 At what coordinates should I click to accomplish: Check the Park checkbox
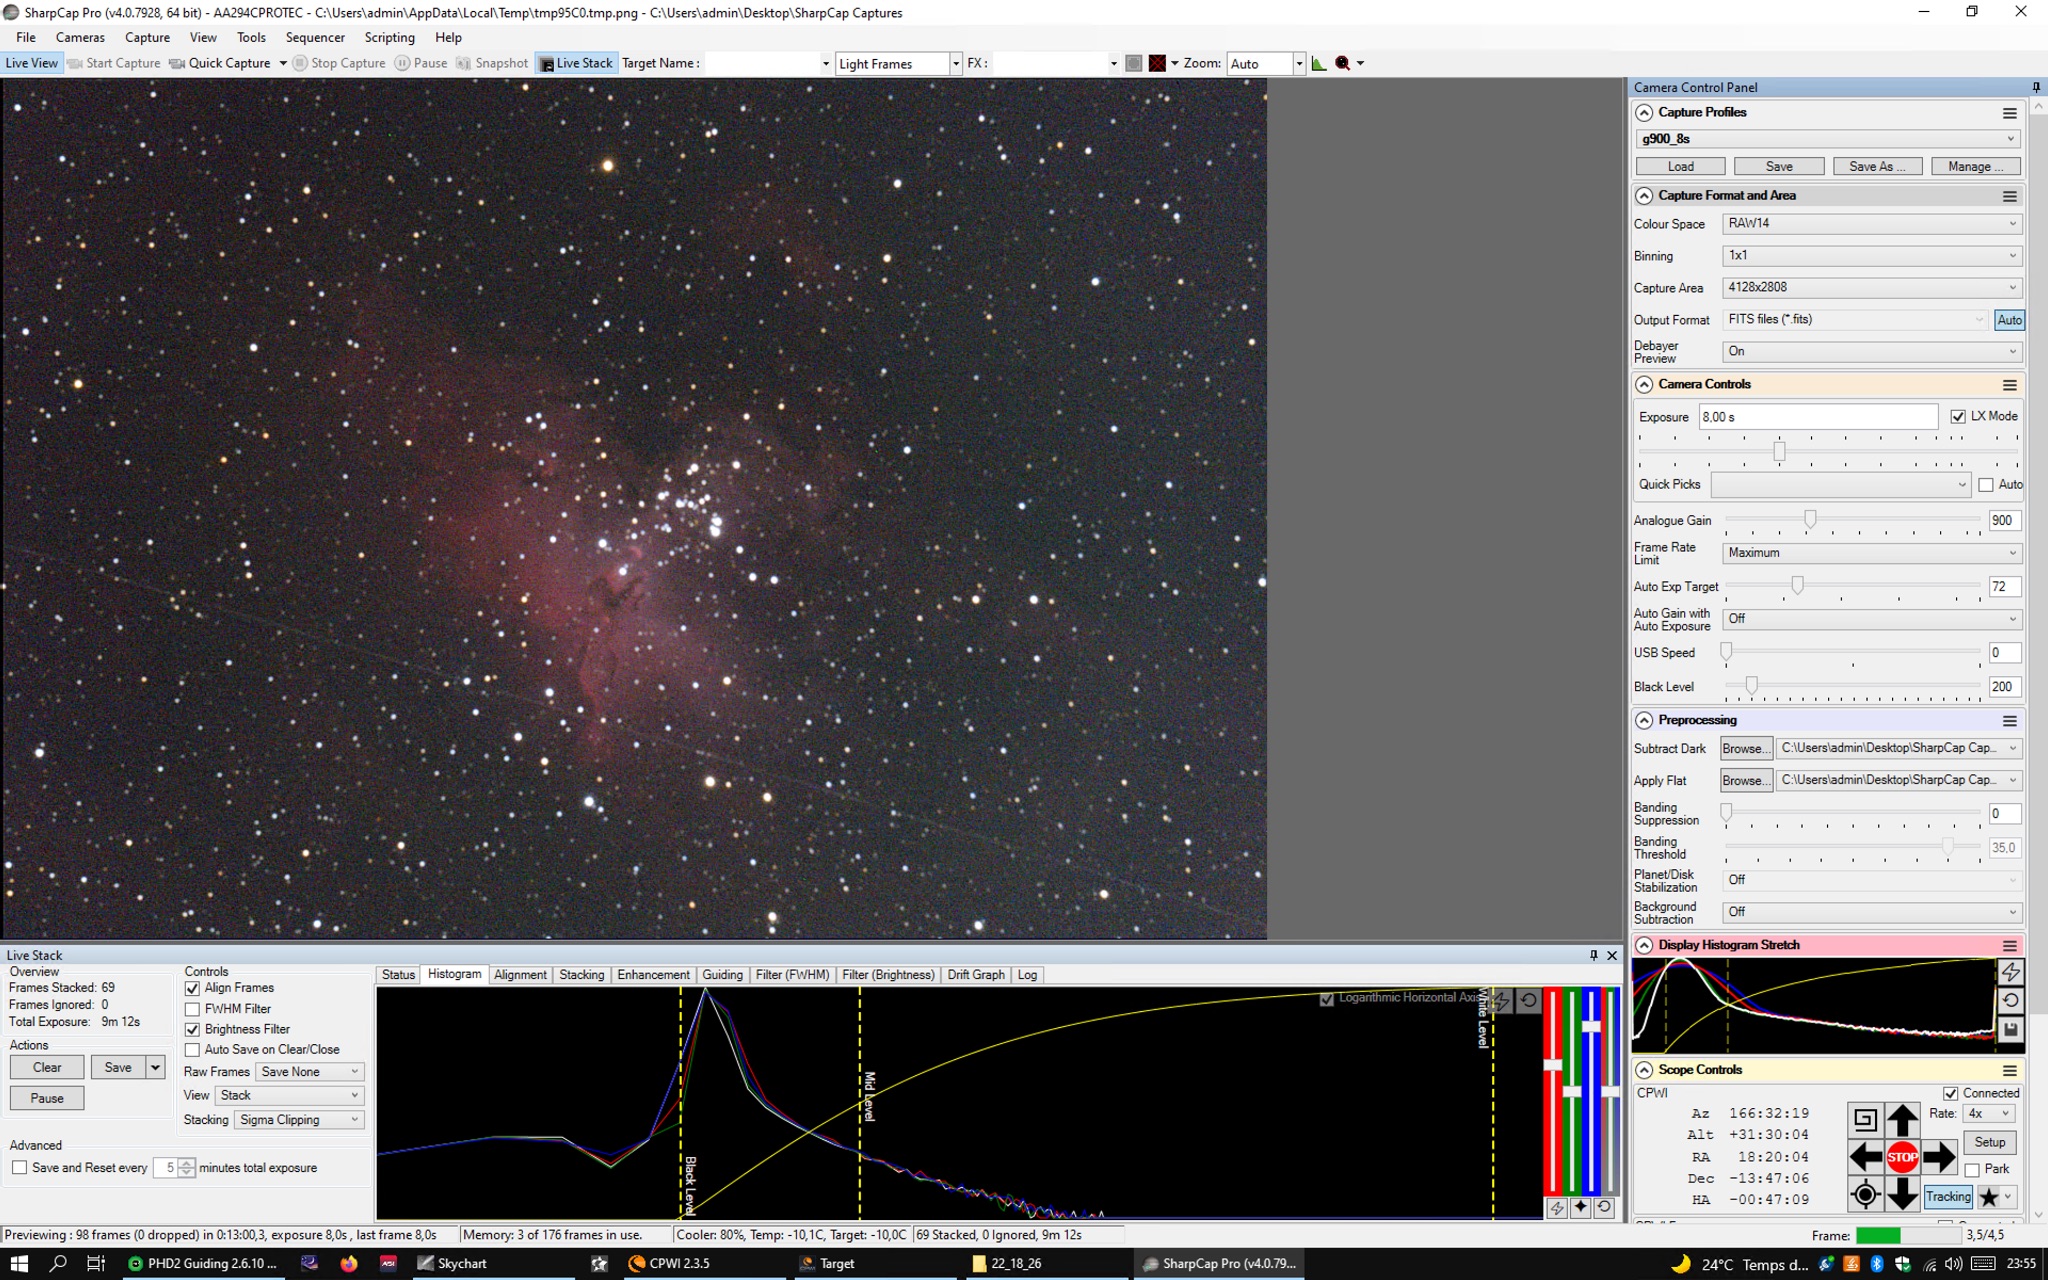pos(1972,1170)
